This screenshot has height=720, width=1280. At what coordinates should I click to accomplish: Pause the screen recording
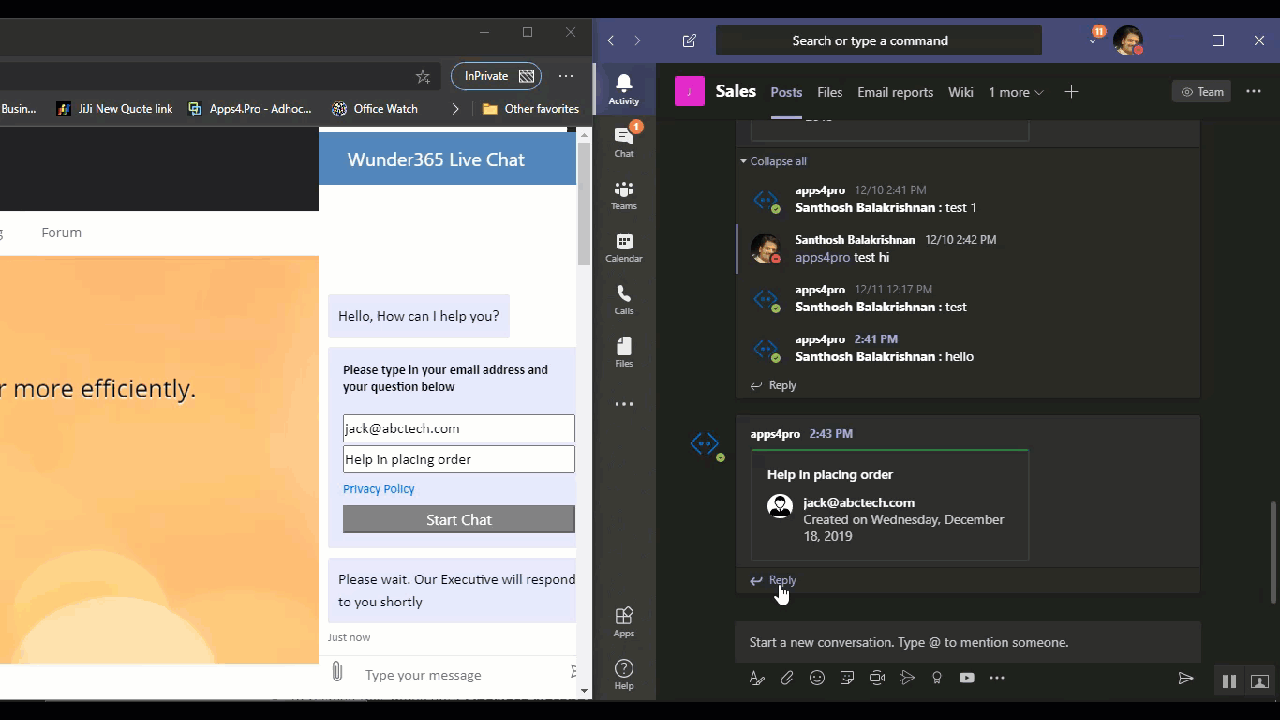point(1229,682)
